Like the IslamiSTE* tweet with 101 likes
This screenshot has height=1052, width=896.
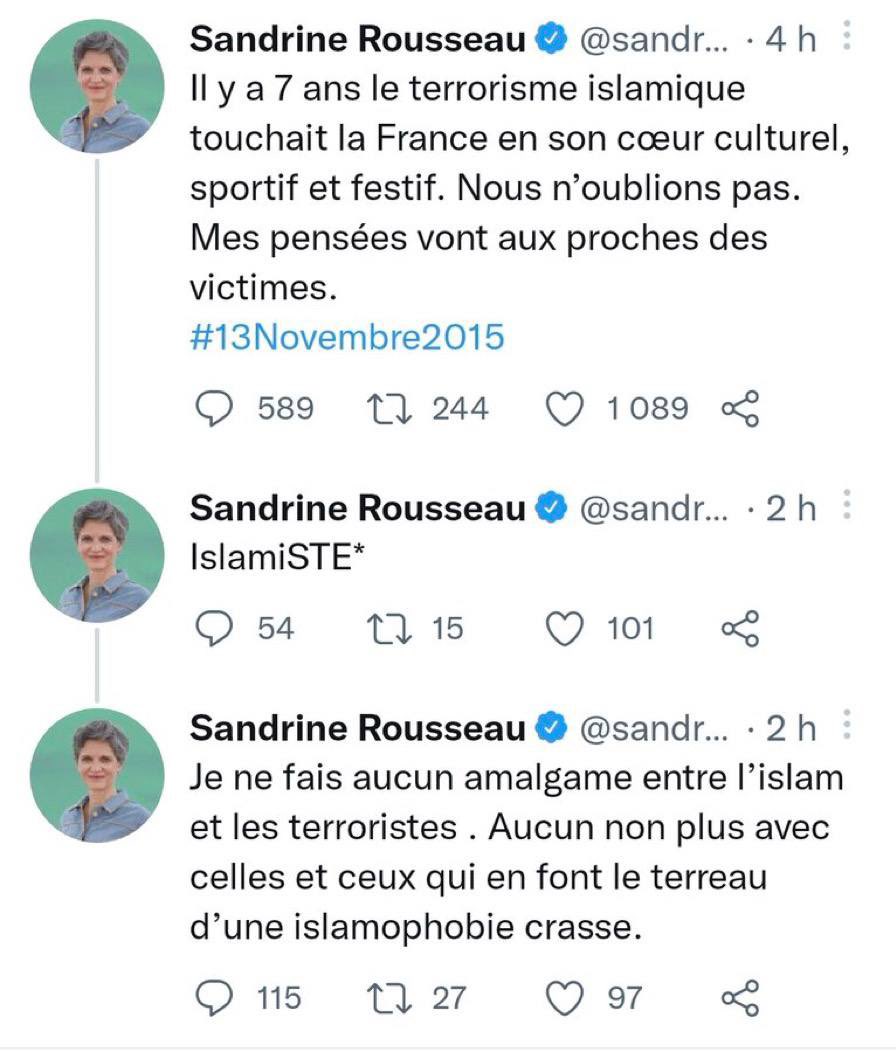[x=564, y=629]
